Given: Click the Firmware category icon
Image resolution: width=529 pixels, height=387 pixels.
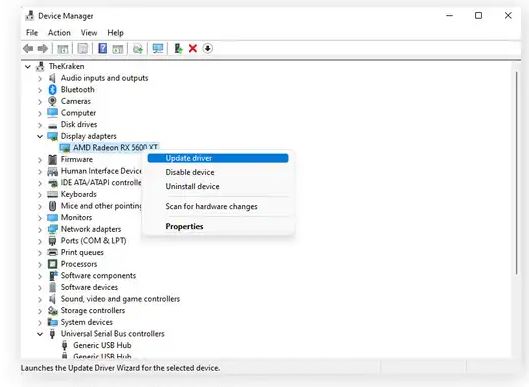Looking at the screenshot, I should coord(52,159).
